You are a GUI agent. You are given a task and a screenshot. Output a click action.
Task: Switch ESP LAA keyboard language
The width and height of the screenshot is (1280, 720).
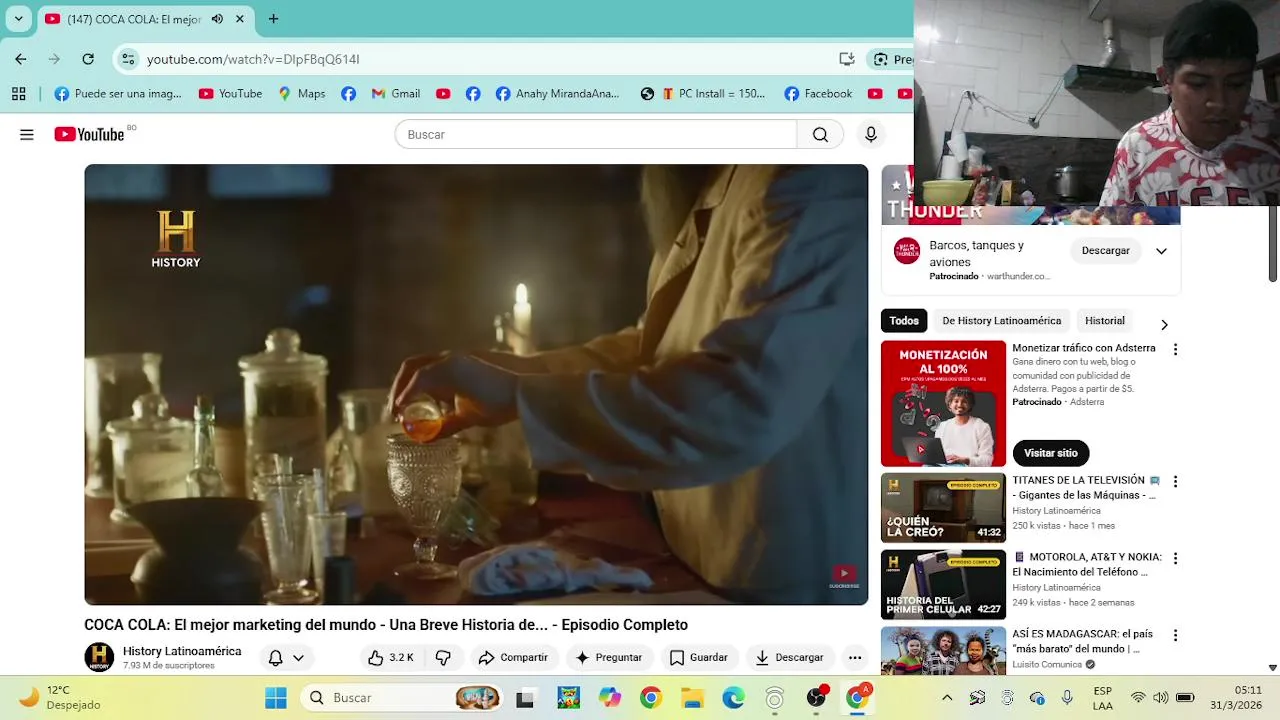(x=1102, y=697)
